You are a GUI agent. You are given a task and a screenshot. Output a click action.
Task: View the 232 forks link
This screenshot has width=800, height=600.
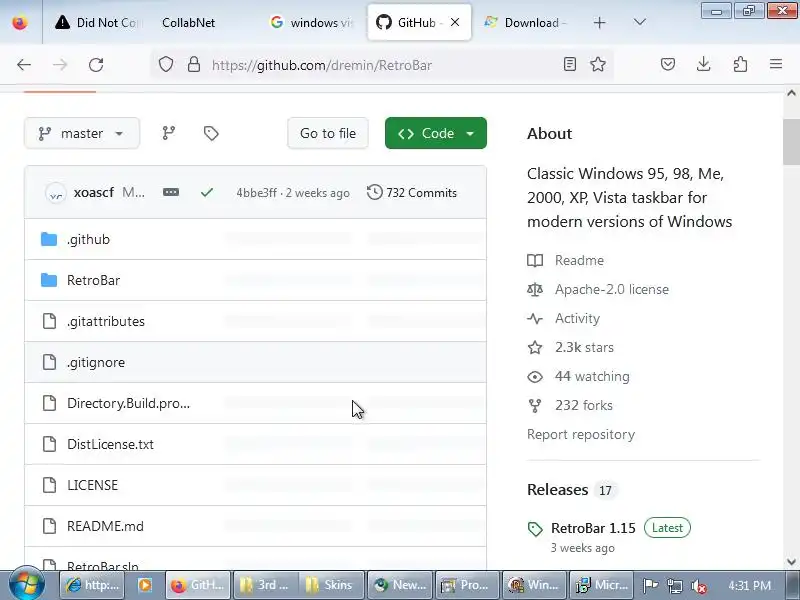(x=584, y=406)
